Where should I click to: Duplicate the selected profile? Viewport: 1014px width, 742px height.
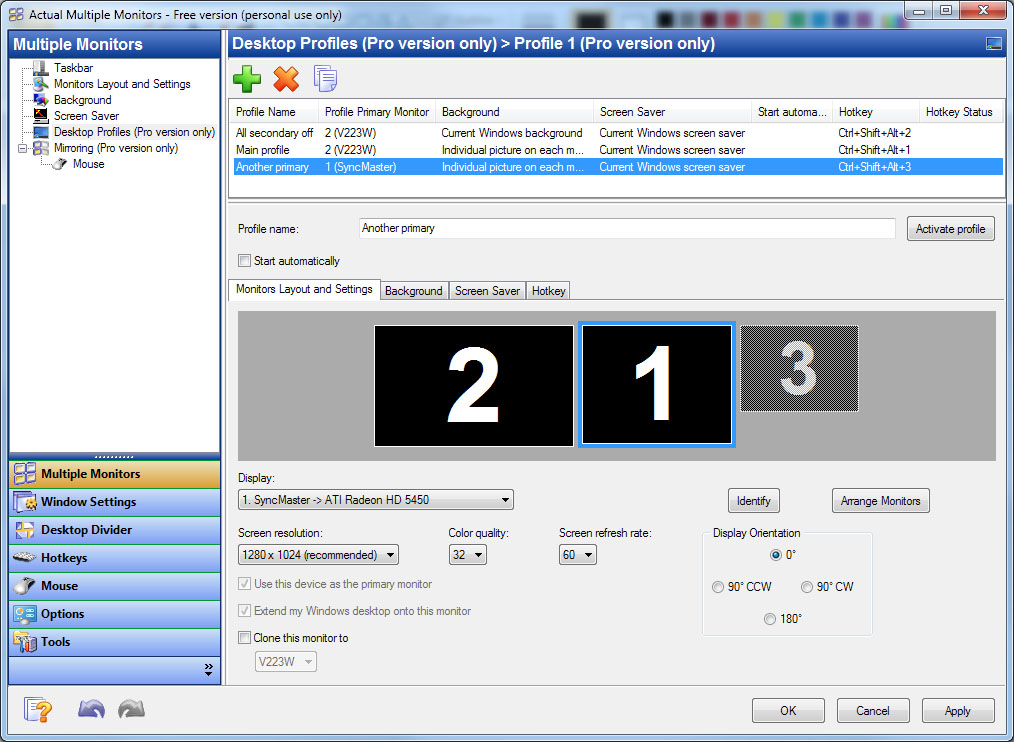(x=324, y=77)
